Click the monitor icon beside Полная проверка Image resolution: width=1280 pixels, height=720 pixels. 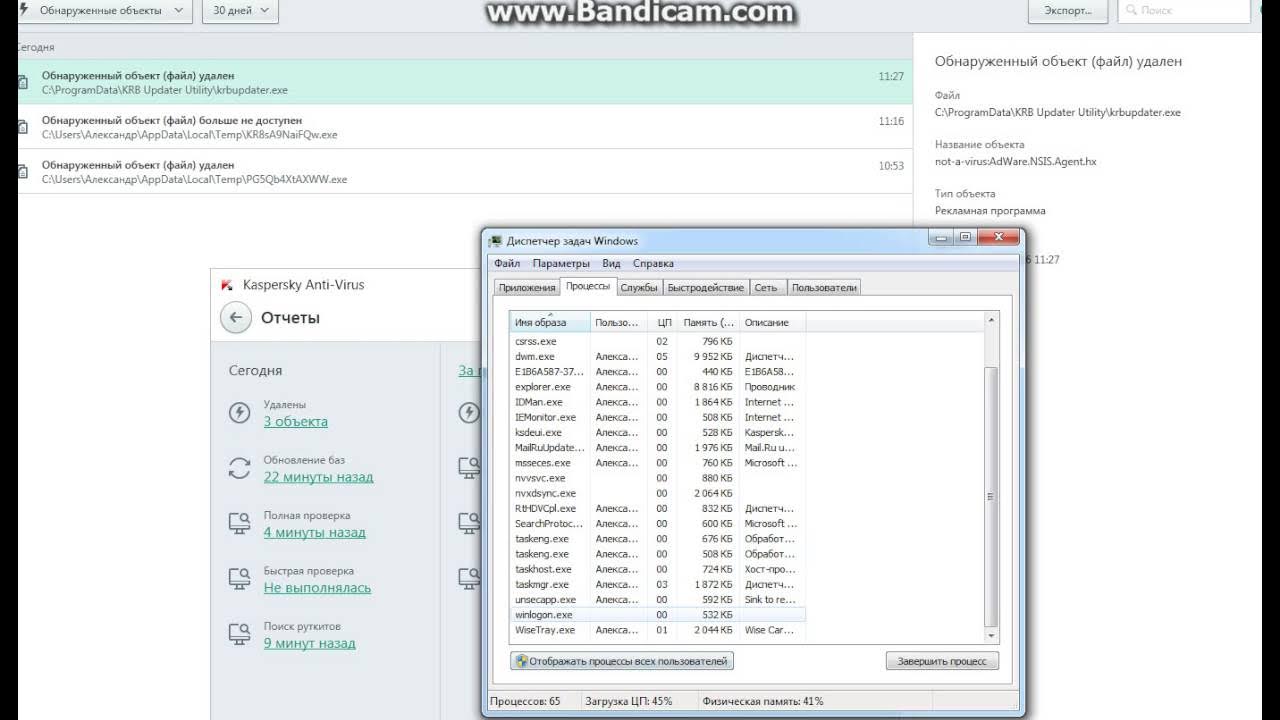tap(239, 523)
